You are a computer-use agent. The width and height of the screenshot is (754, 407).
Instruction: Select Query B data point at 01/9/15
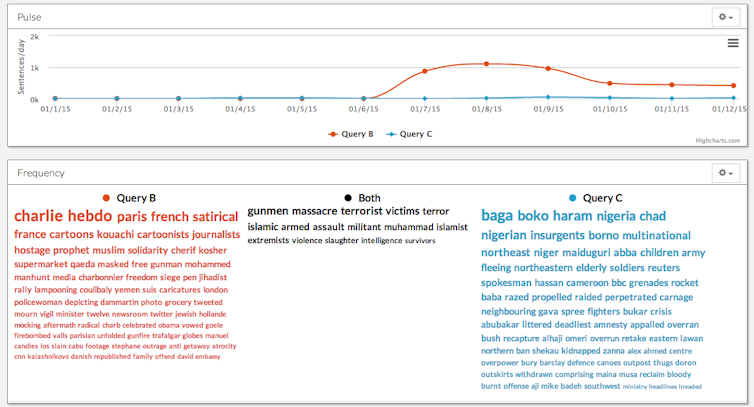548,69
